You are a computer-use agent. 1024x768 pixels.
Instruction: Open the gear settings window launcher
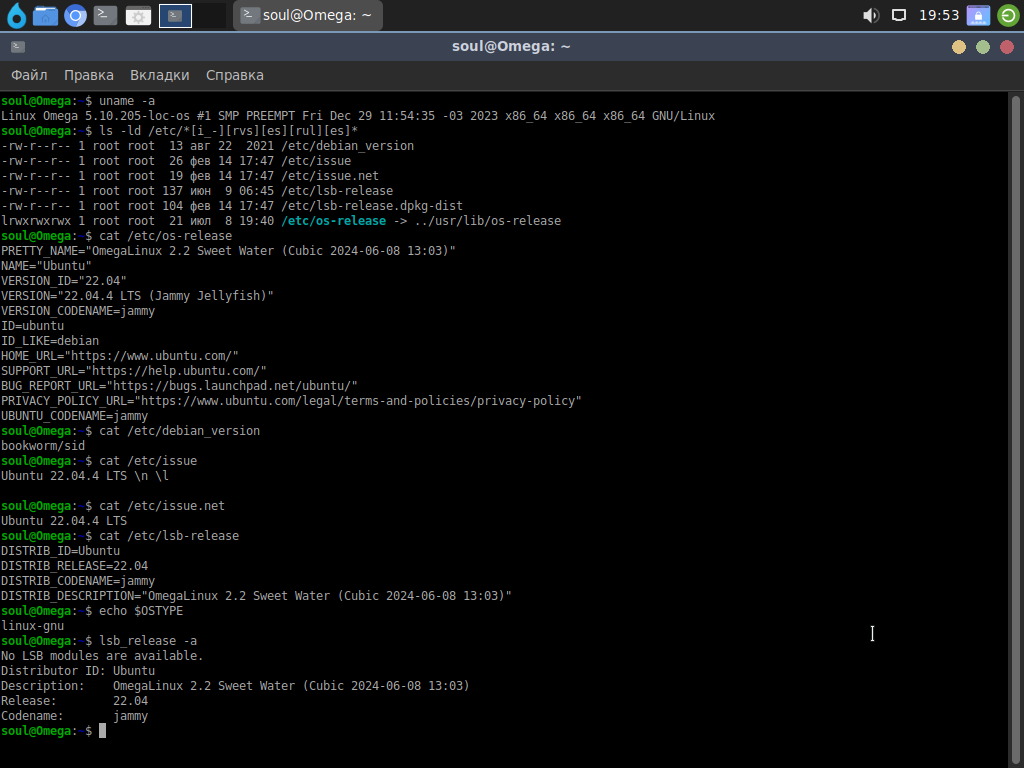tap(138, 16)
